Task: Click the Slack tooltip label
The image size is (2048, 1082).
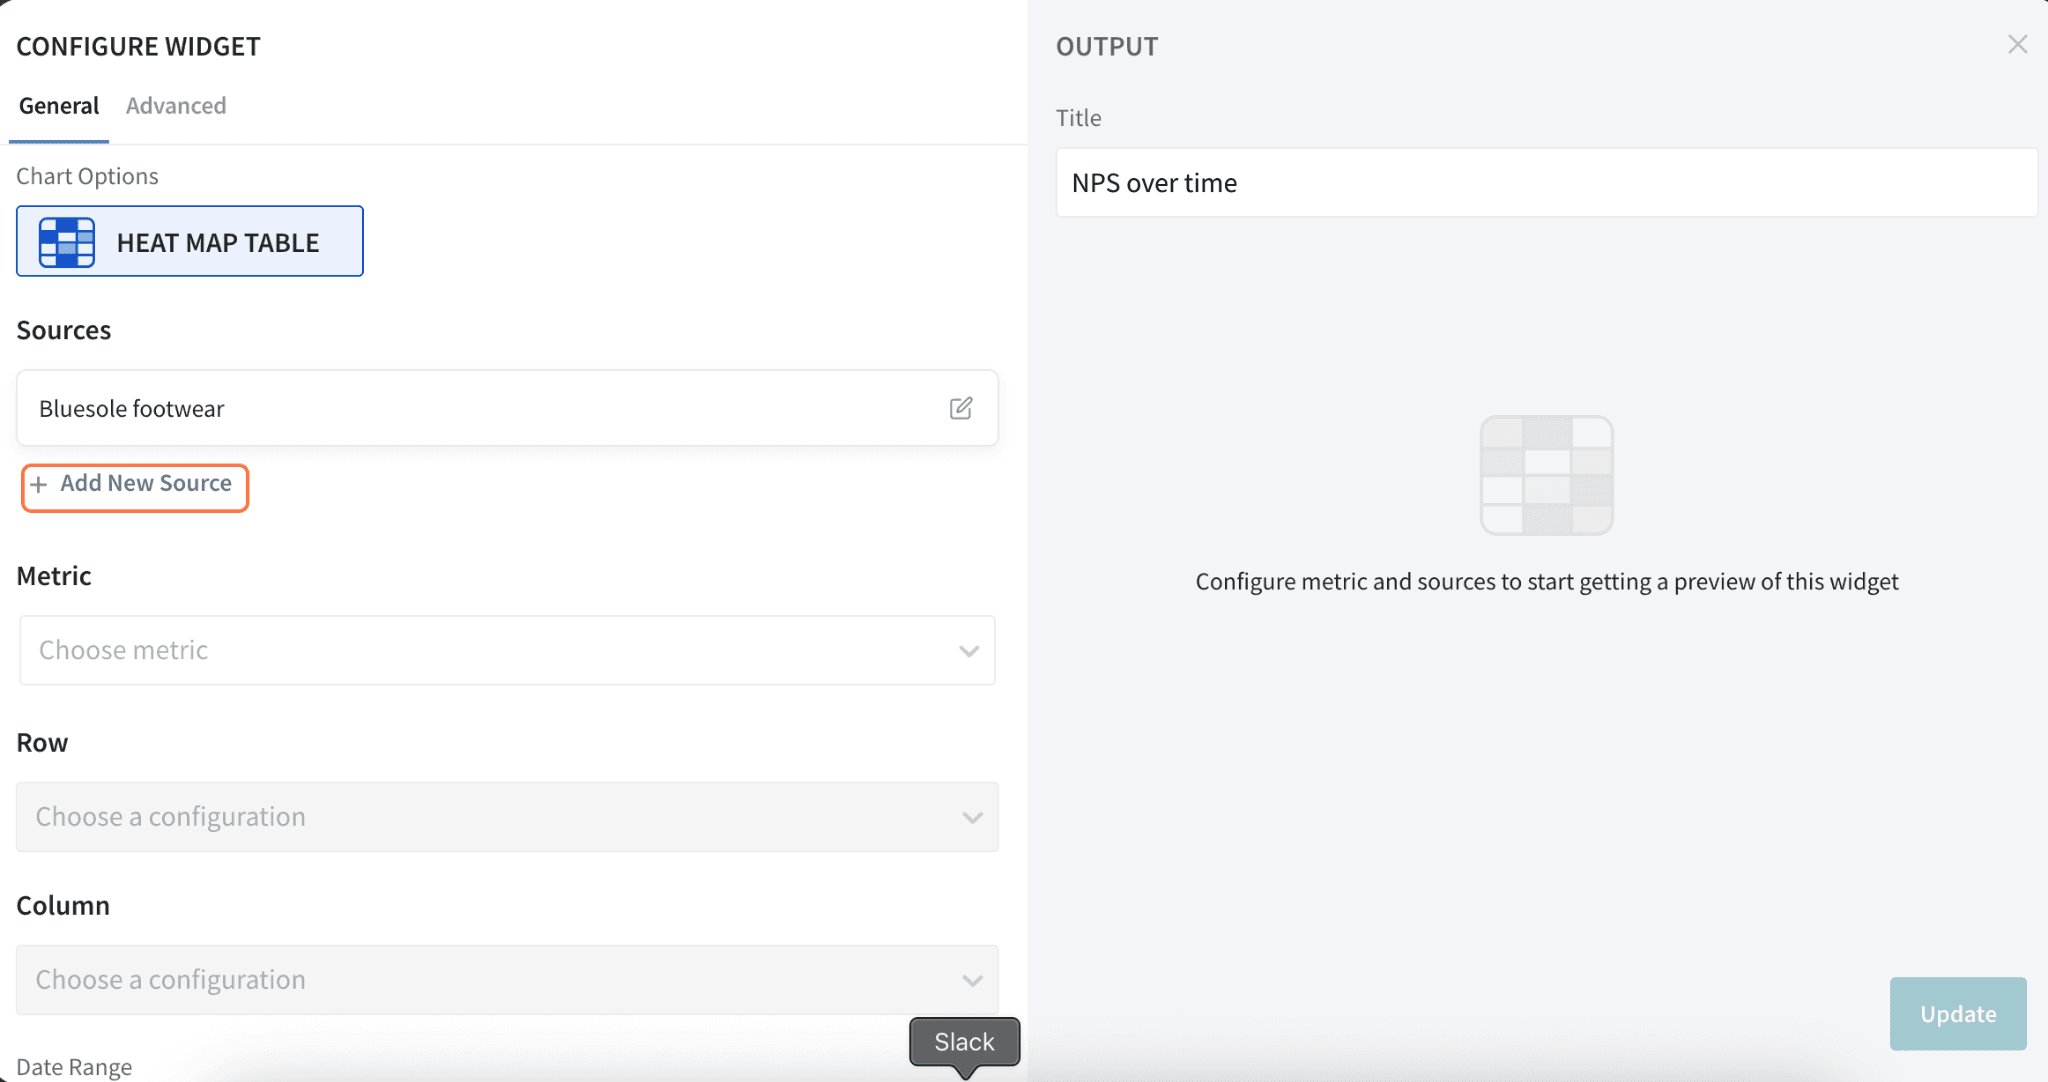Action: (964, 1042)
